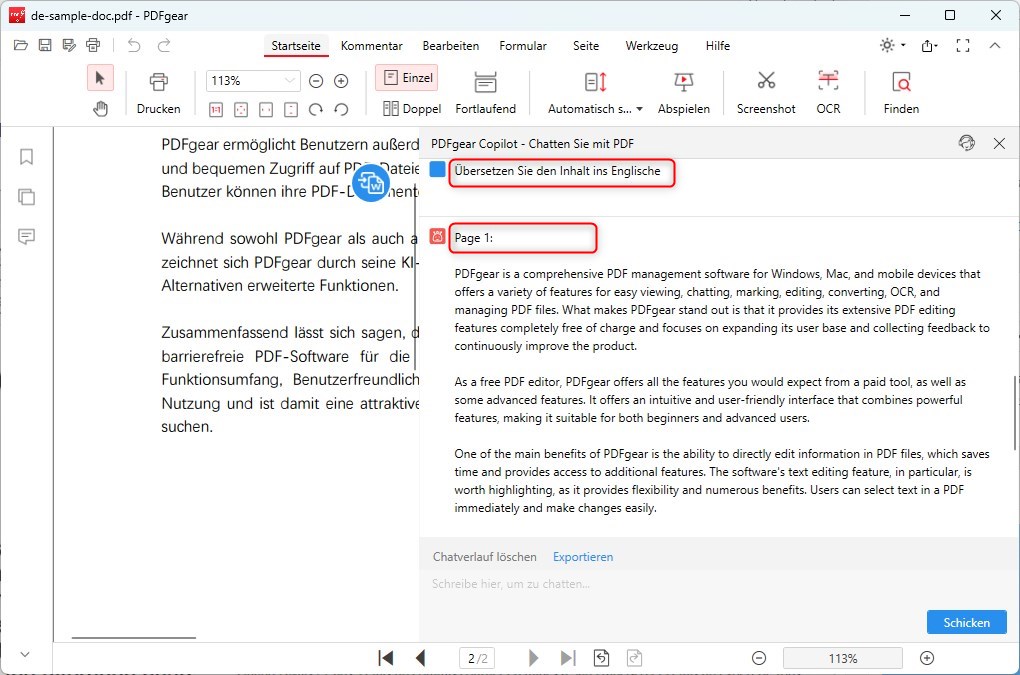The height and width of the screenshot is (675, 1020).
Task: Go to the first page
Action: [386, 658]
